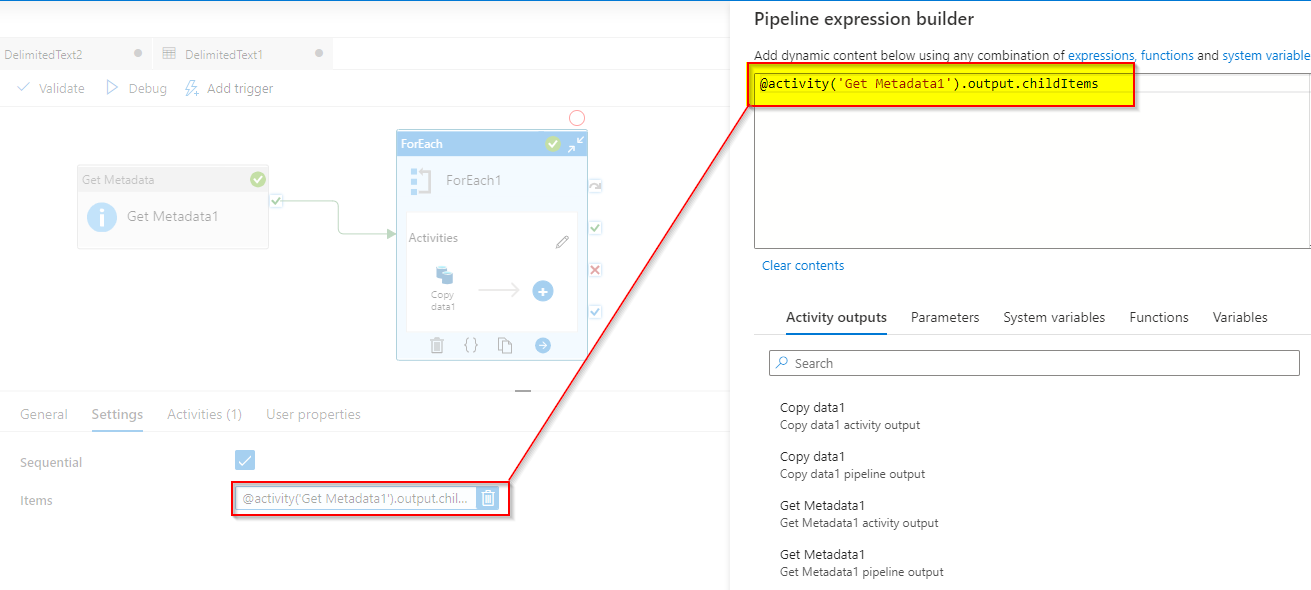Screen dimensions: 1311x590
Task: Click the Add trigger button
Action: tap(229, 88)
